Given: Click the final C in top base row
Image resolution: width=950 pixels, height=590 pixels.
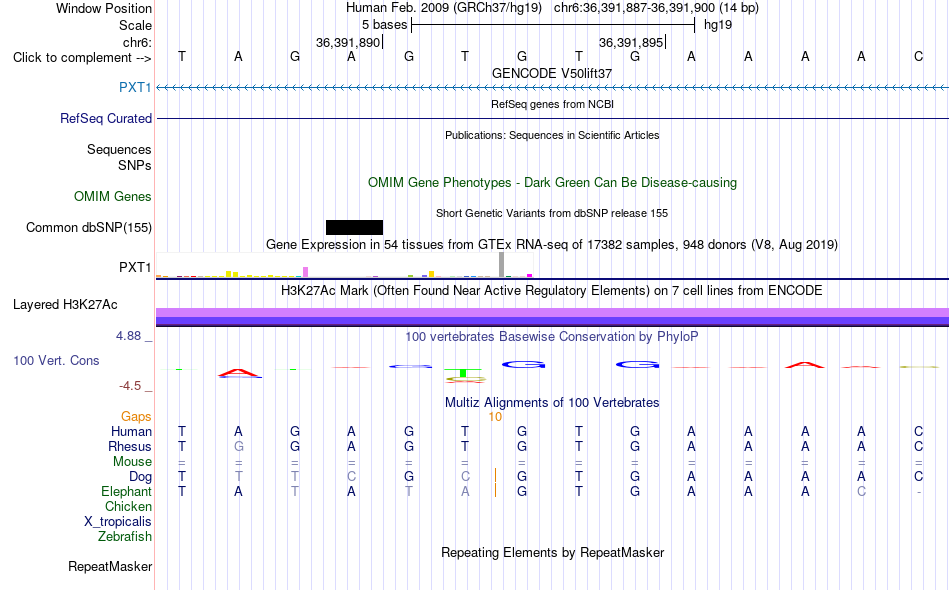Looking at the screenshot, I should coord(918,56).
